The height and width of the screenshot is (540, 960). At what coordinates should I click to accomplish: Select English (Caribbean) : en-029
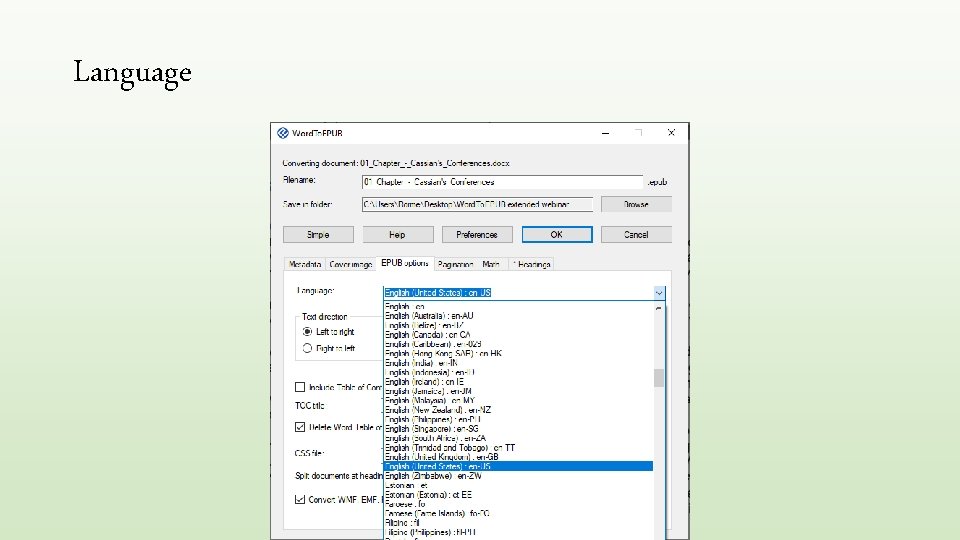(518, 344)
